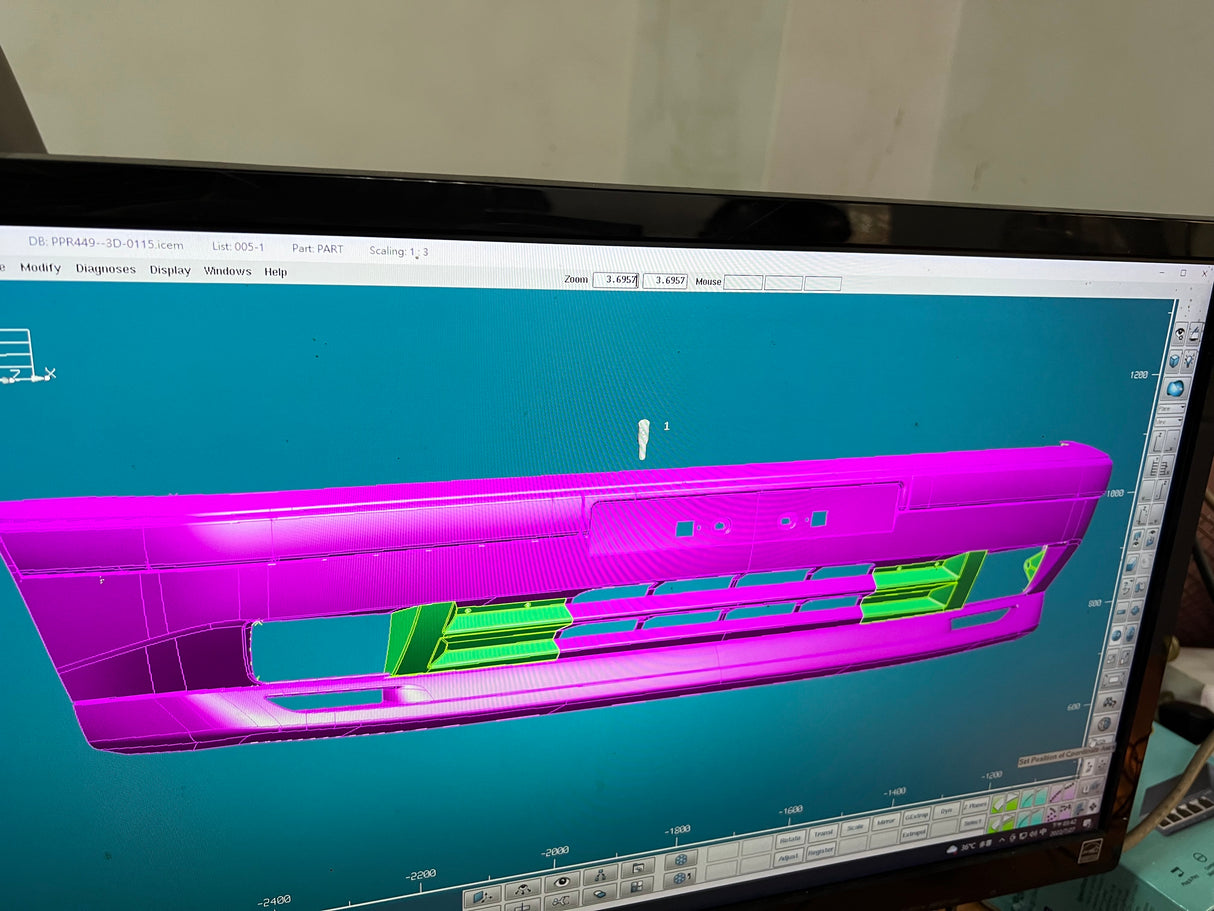Viewport: 1214px width, 911px height.
Task: Click the large blue shaded-object icon
Action: pyautogui.click(x=1174, y=388)
